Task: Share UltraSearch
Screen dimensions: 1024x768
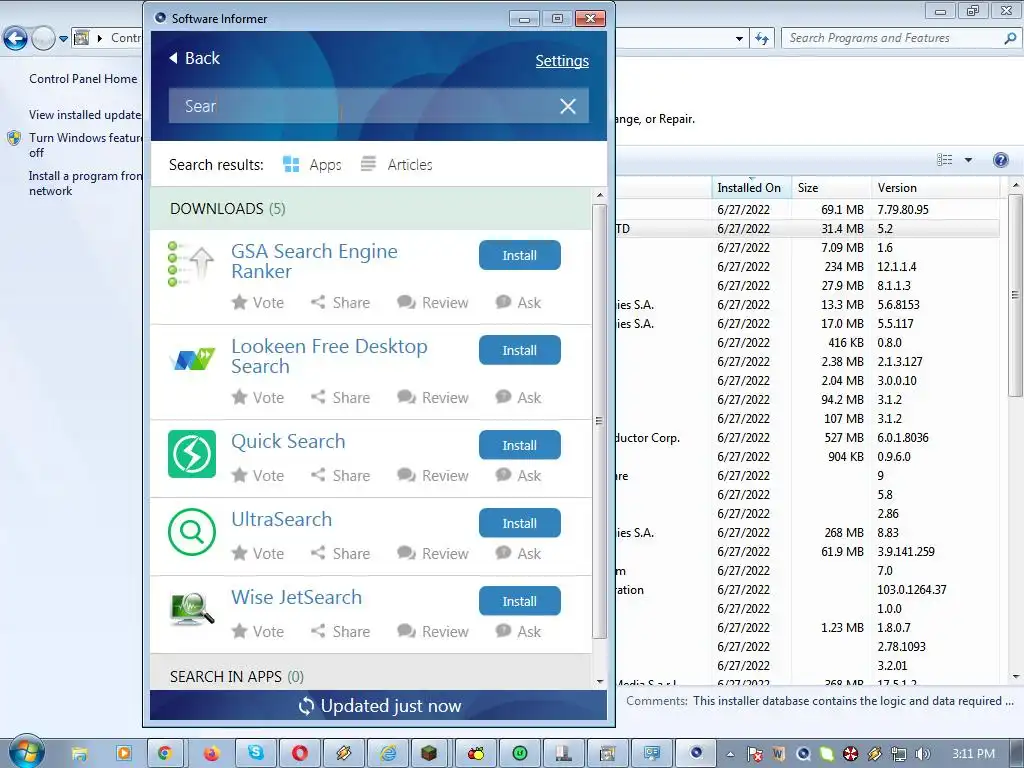Action: tap(340, 553)
